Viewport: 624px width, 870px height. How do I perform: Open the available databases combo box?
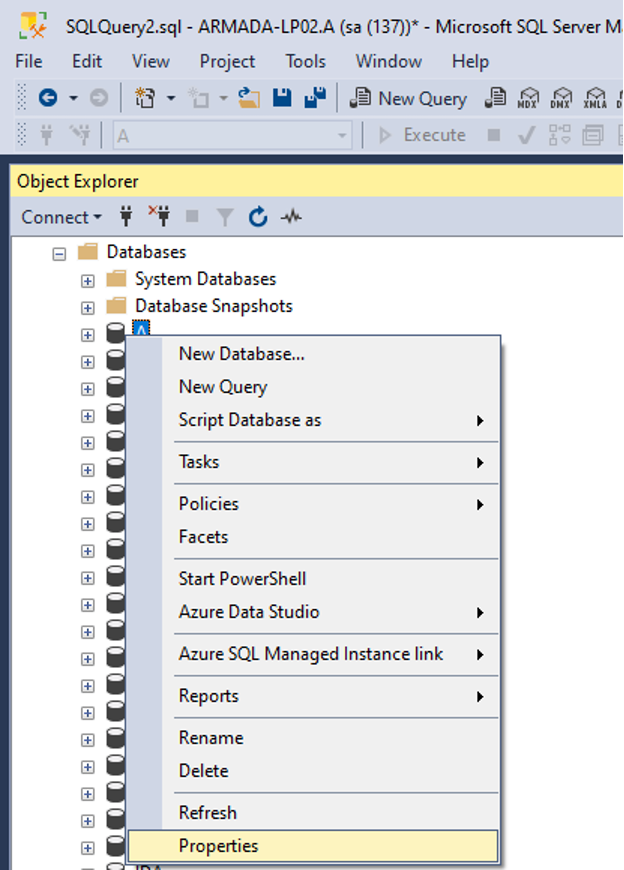tap(232, 135)
